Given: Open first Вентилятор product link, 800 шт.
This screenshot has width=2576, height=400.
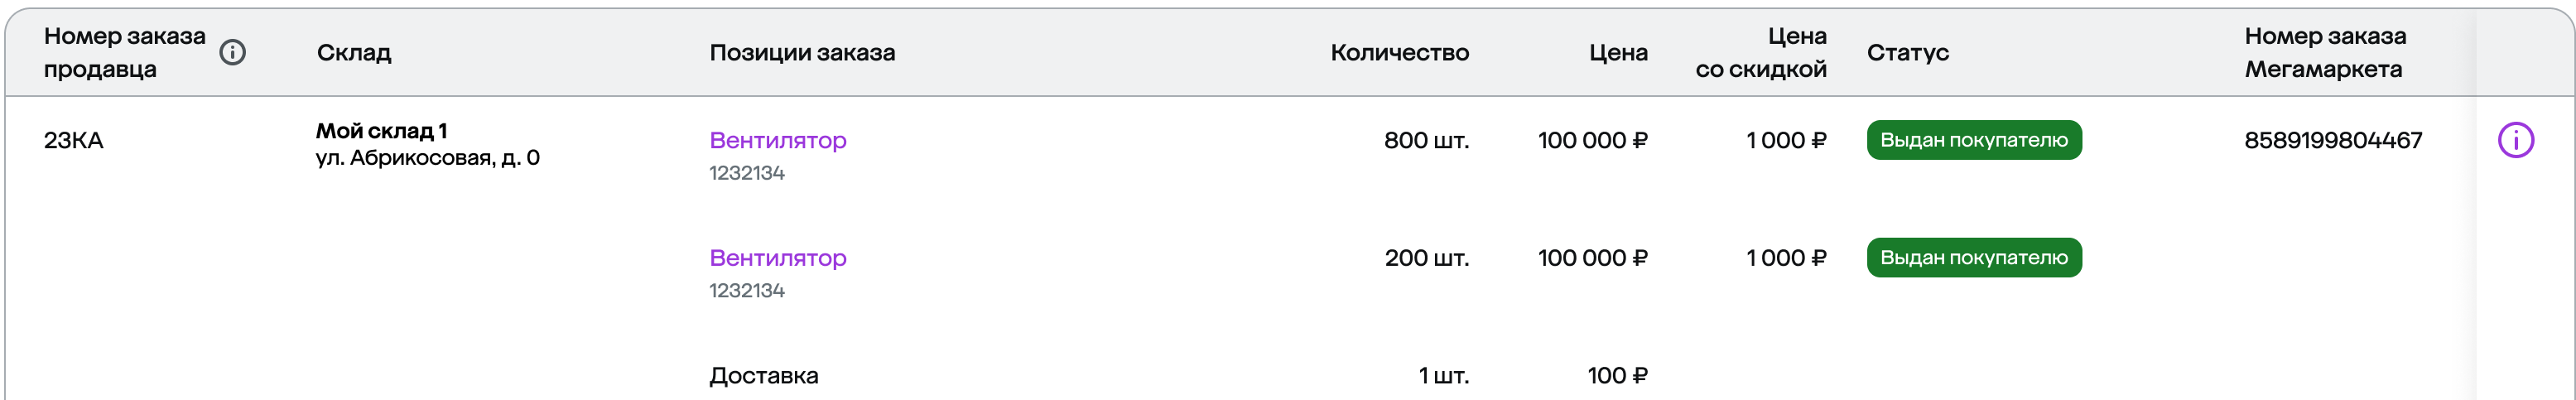Looking at the screenshot, I should point(778,140).
